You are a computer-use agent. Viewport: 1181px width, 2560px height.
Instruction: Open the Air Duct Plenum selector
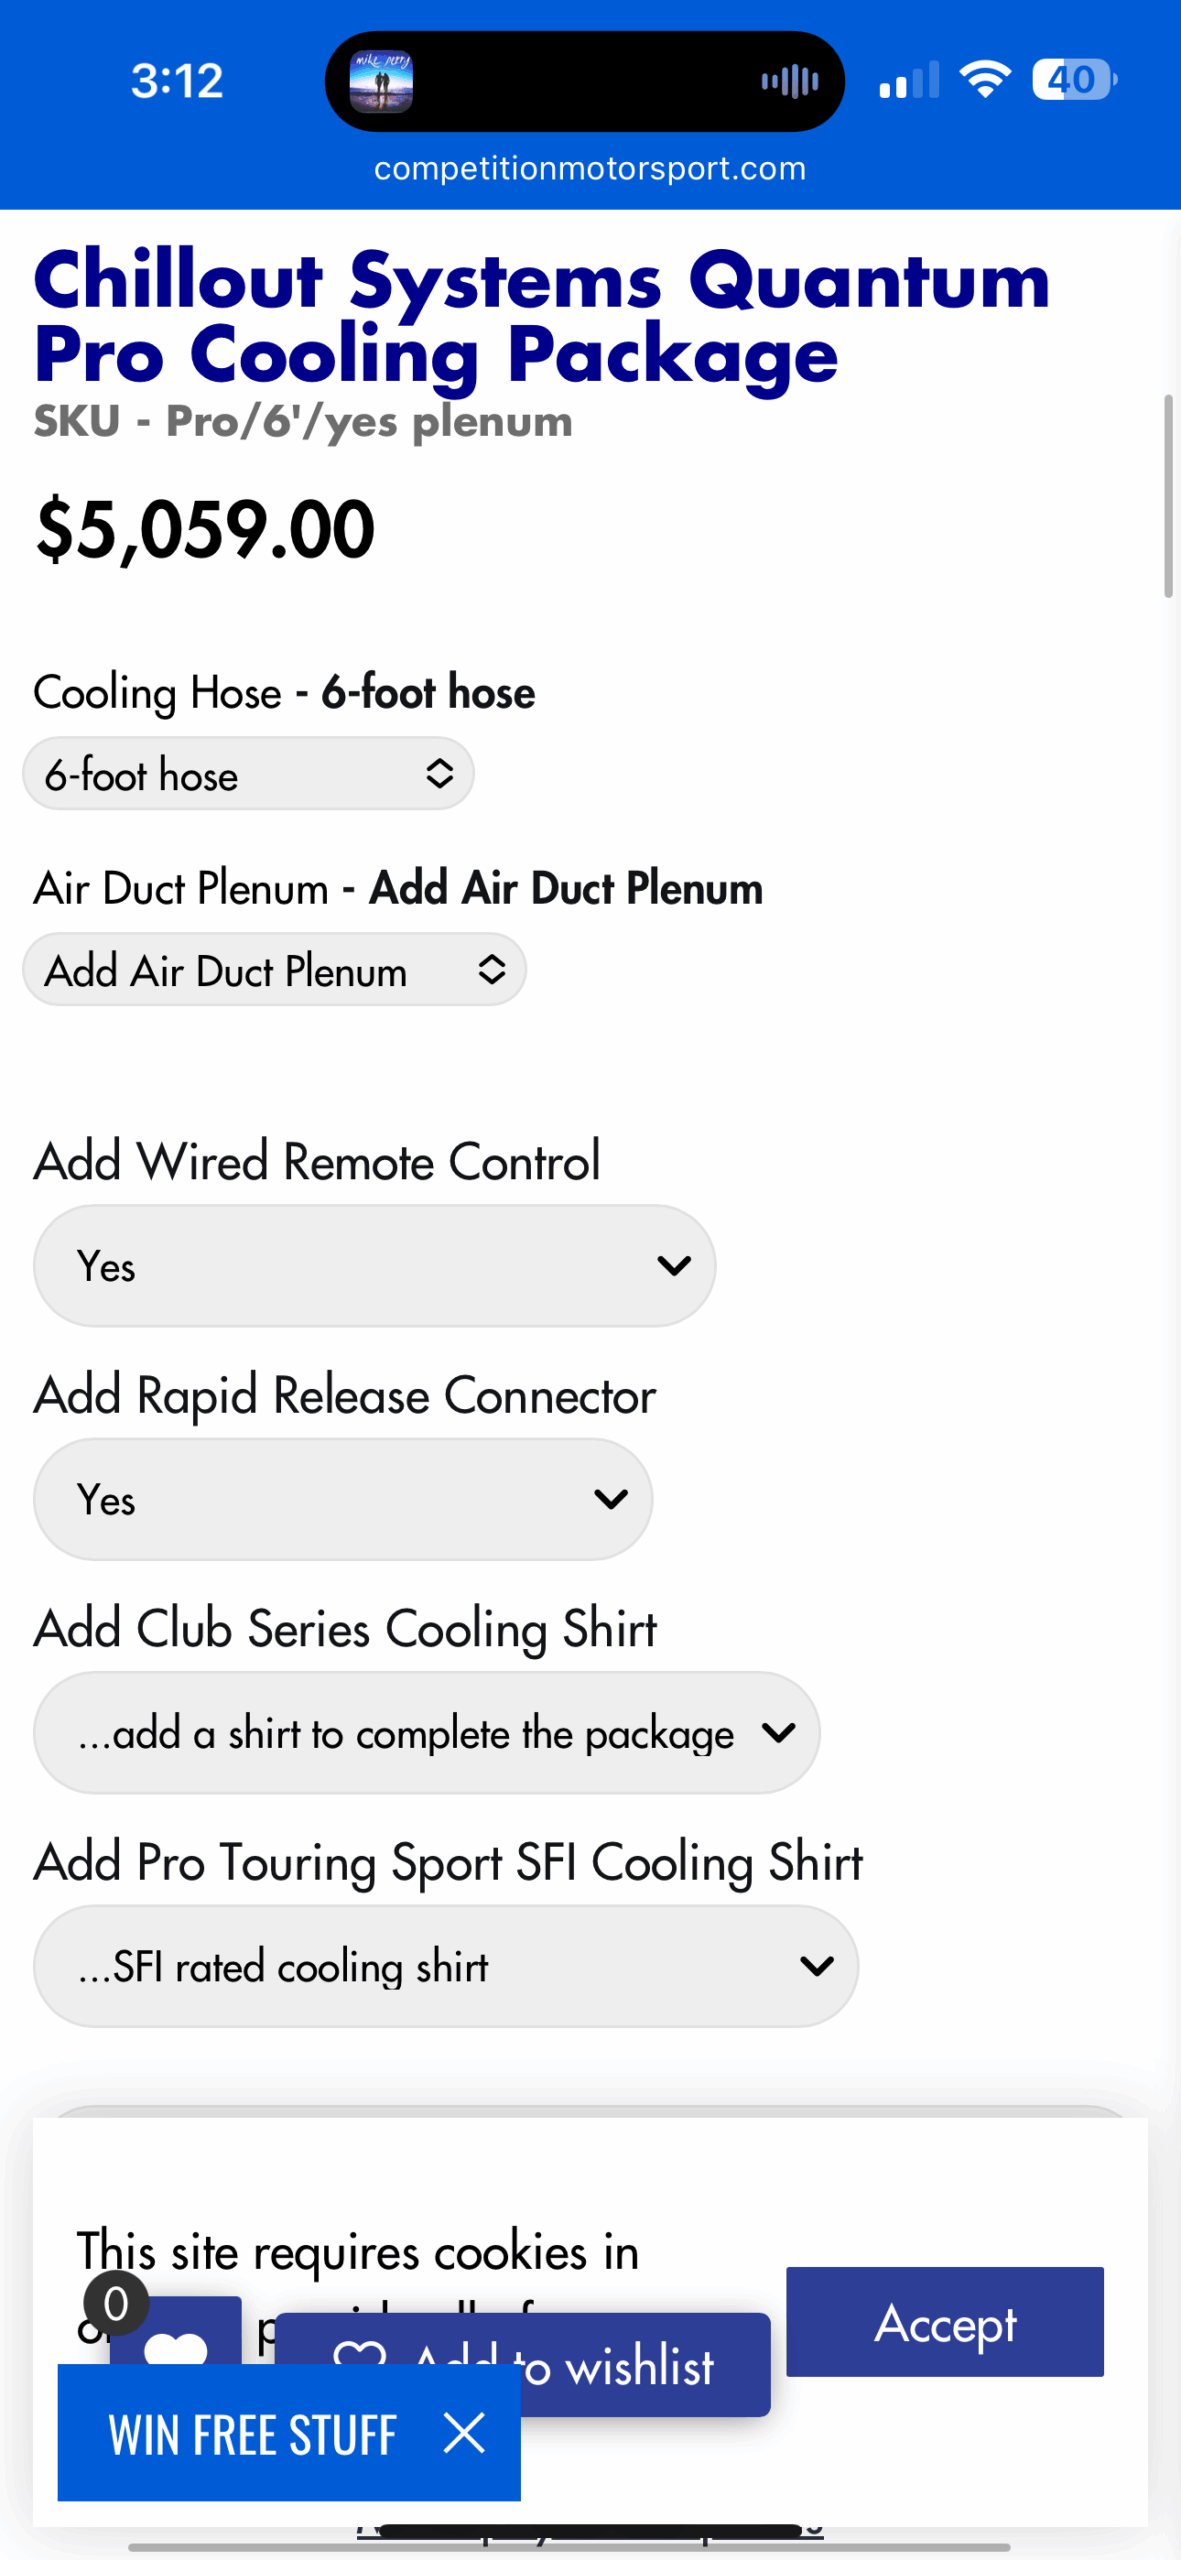(274, 970)
